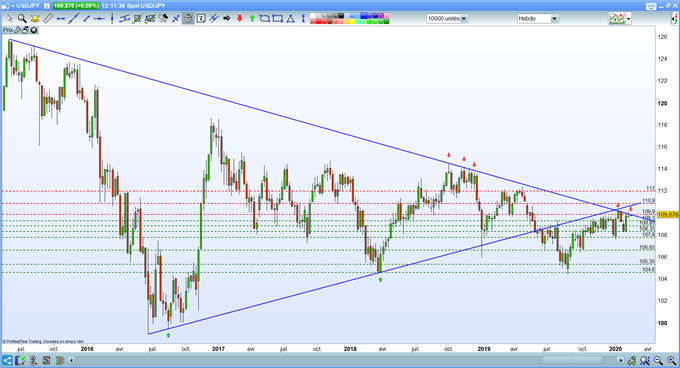
Task: Click the fourth bottom-left square icon
Action: tap(46, 360)
